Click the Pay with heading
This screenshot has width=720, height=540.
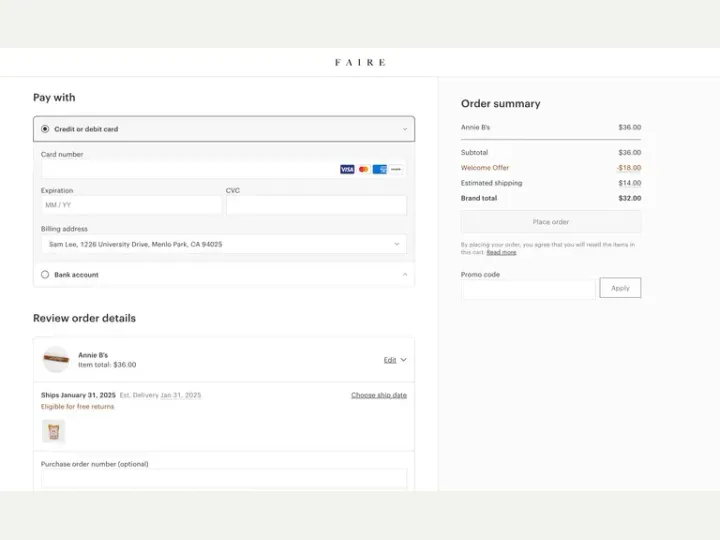pos(54,98)
